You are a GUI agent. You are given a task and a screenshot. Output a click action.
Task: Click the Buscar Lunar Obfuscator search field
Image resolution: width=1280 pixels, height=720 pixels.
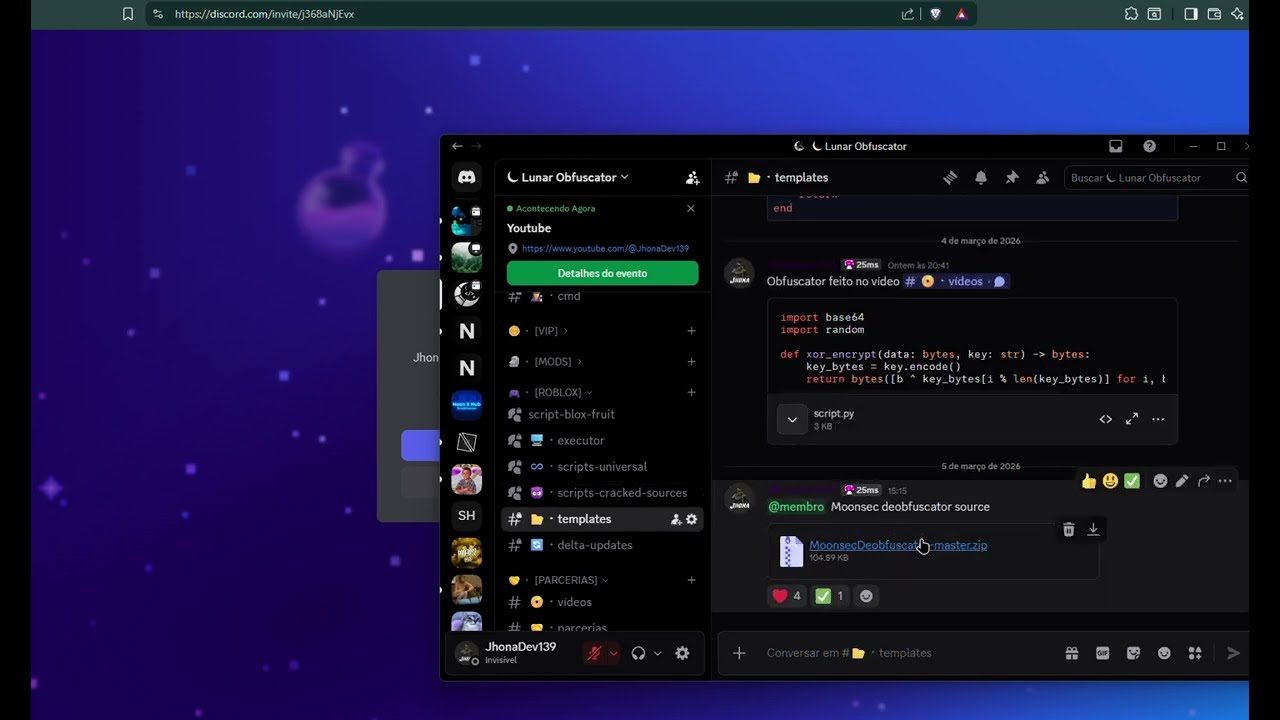1156,178
